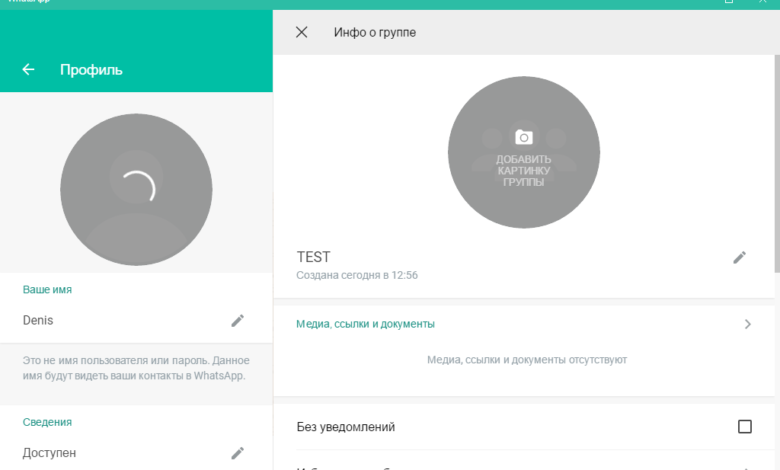Click the Профиль header title
The width and height of the screenshot is (780, 470).
pos(91,70)
